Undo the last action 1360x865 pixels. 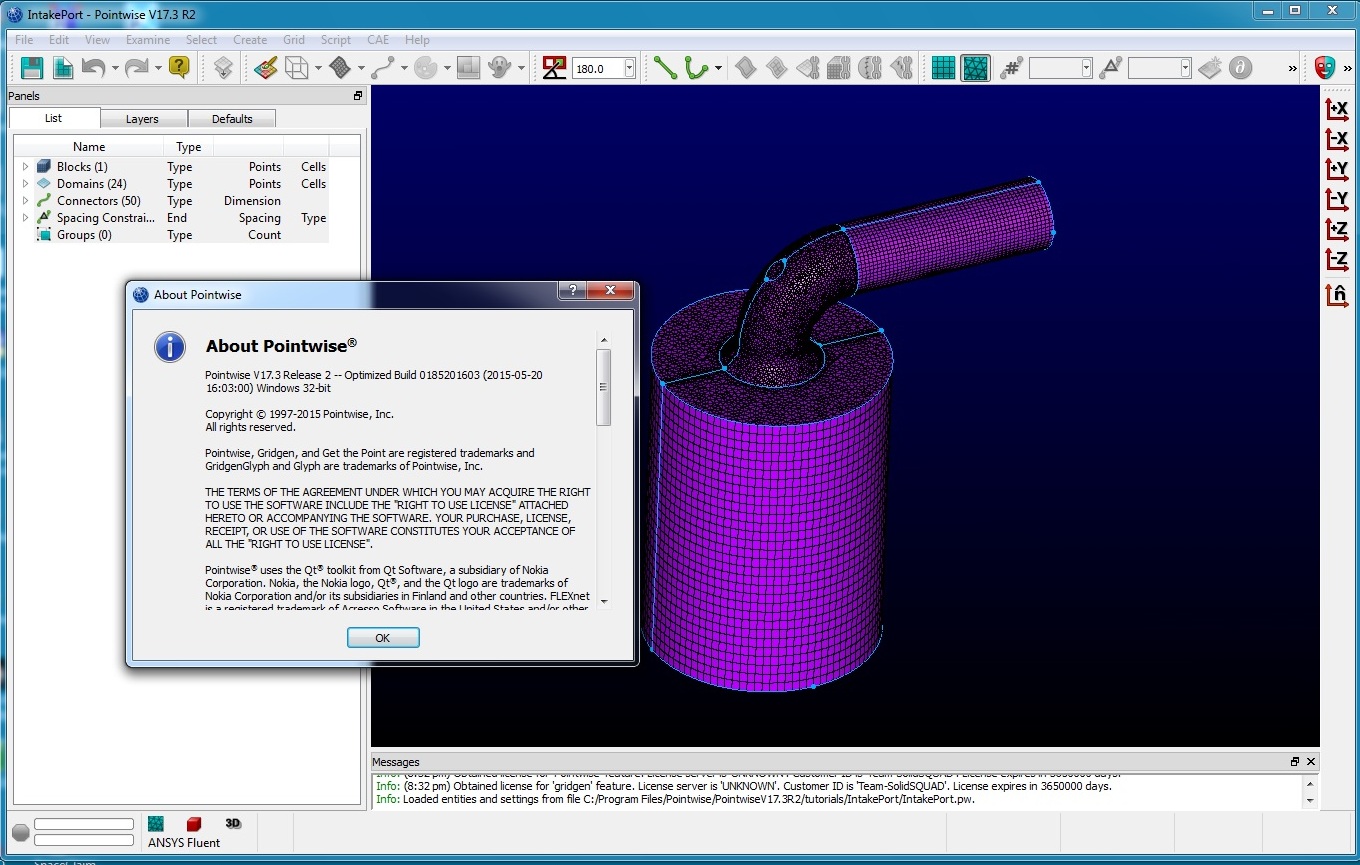93,68
